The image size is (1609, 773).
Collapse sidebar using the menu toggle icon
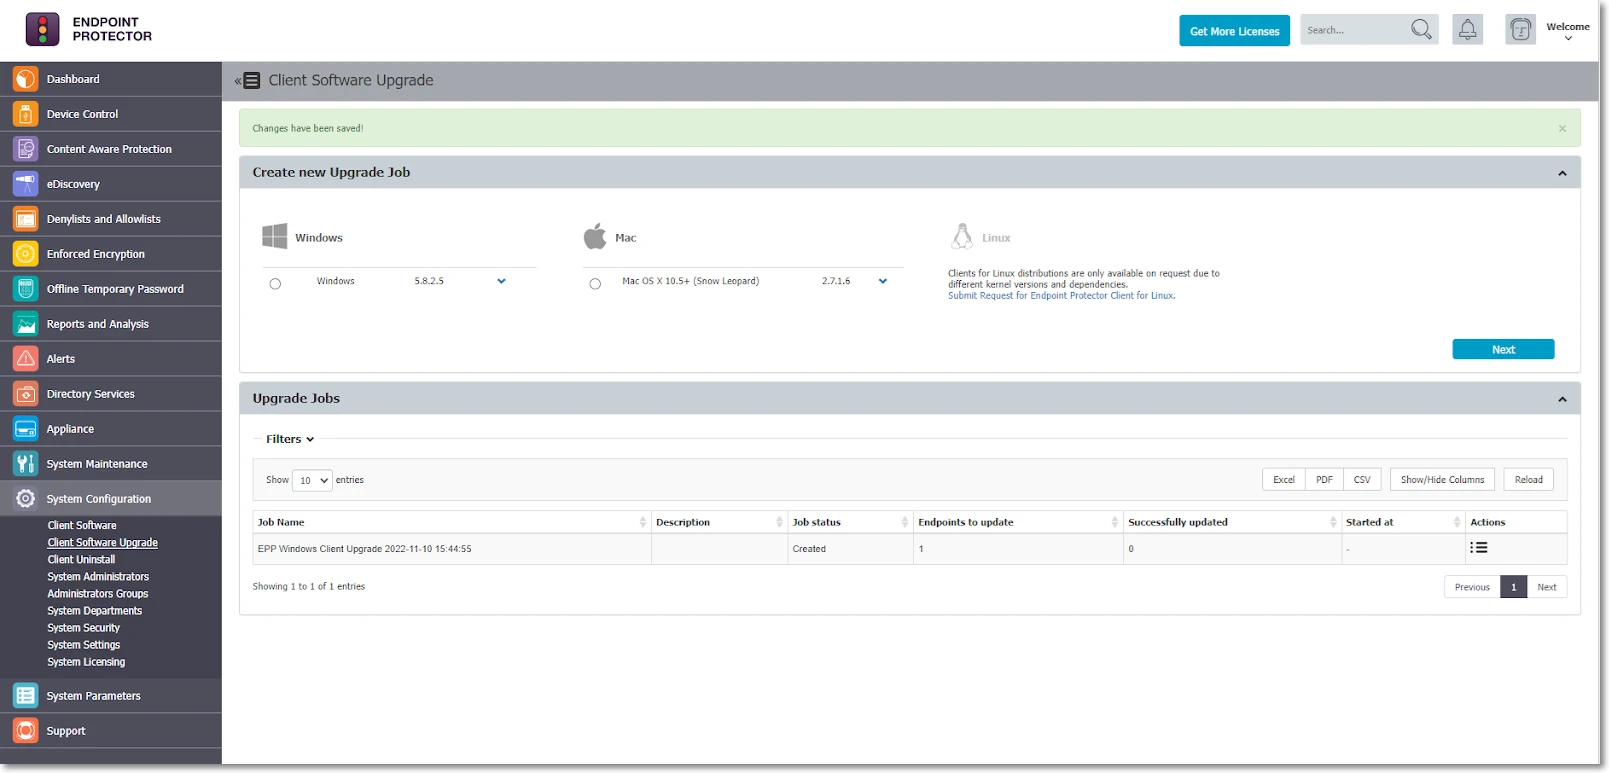248,81
